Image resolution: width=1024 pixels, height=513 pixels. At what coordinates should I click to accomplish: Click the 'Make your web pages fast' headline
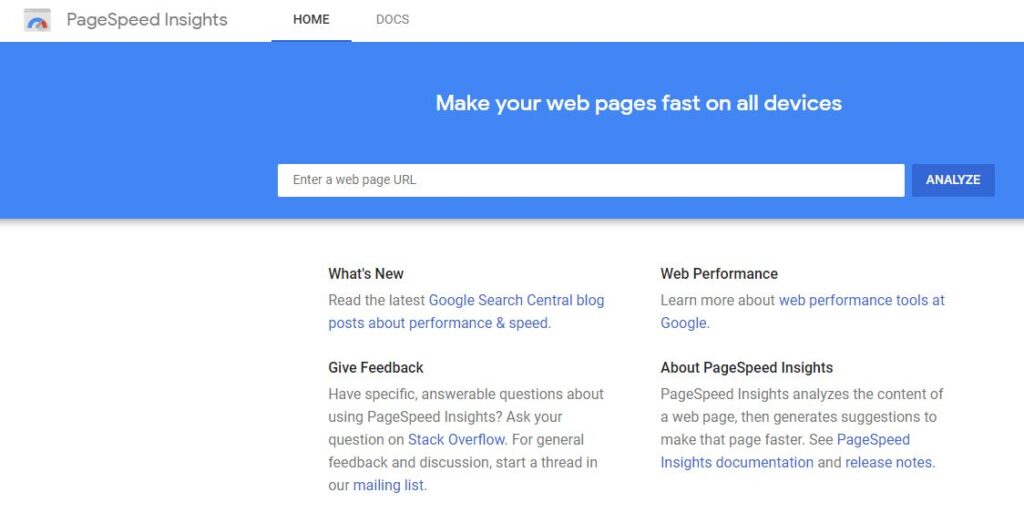(638, 103)
